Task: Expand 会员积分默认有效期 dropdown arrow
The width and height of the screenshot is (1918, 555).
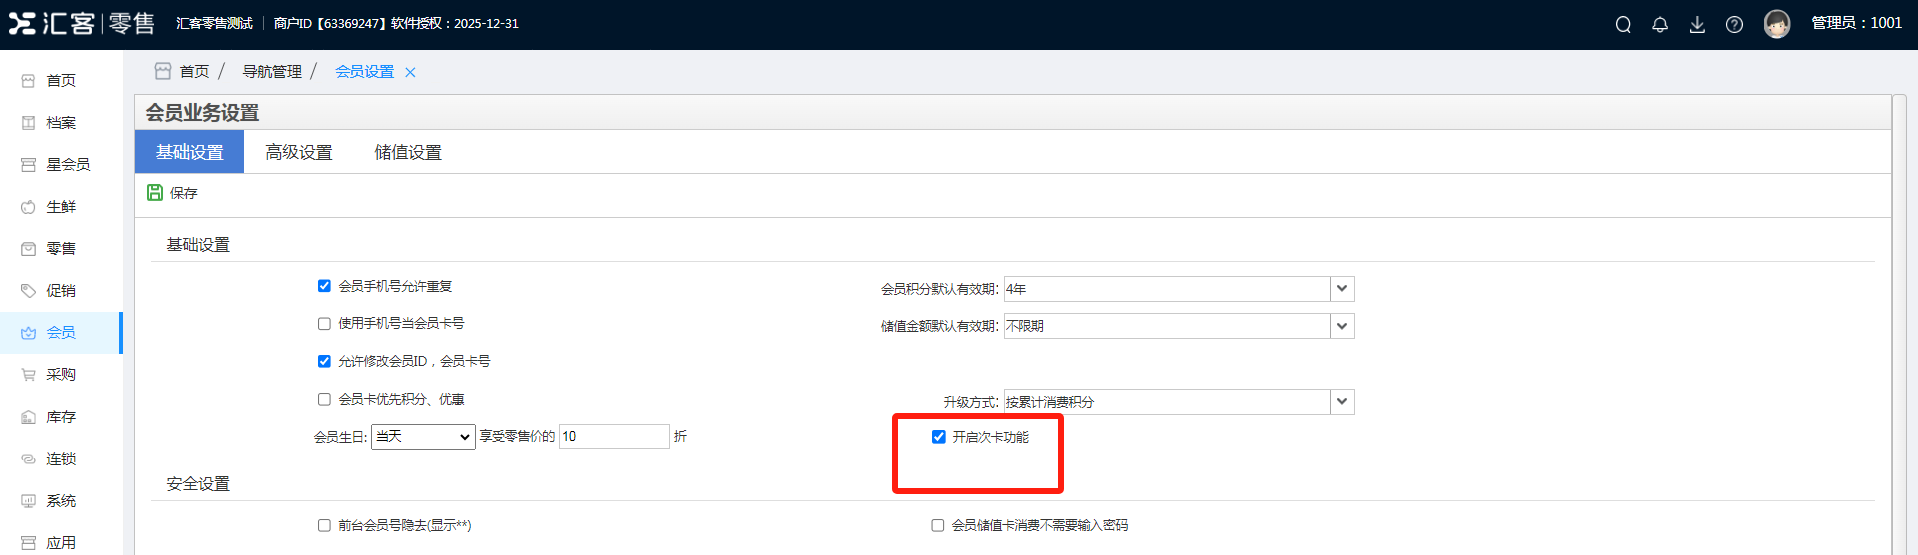Action: (1342, 289)
